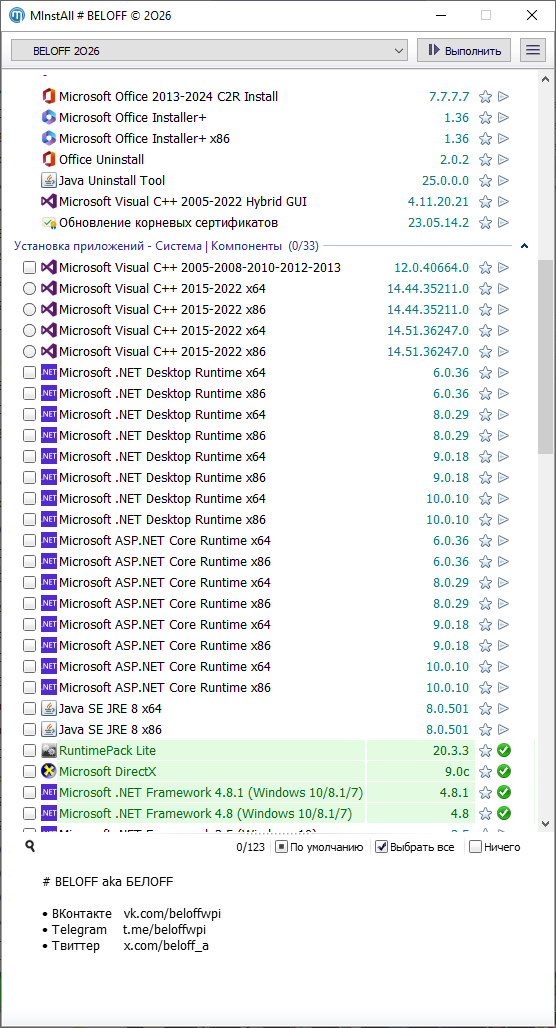Click the search magnifier icon
This screenshot has width=556, height=1028.
point(30,846)
